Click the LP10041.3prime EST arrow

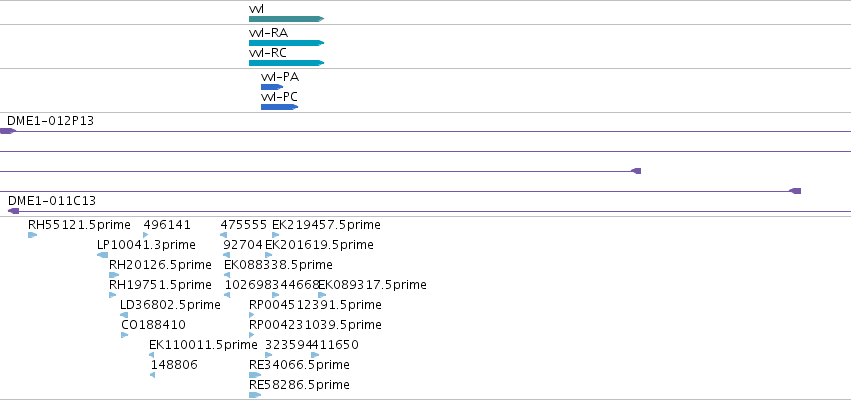tap(103, 255)
